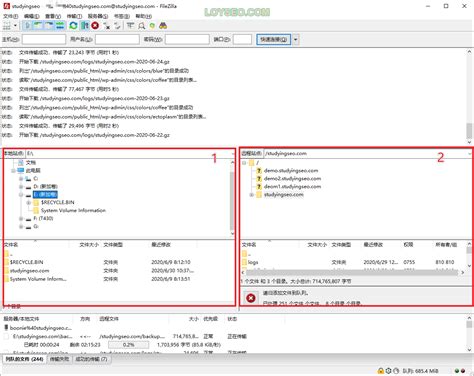Switch to 成功的传输 (7) tab
Image resolution: width=474 pixels, height=376 pixels.
(91, 359)
